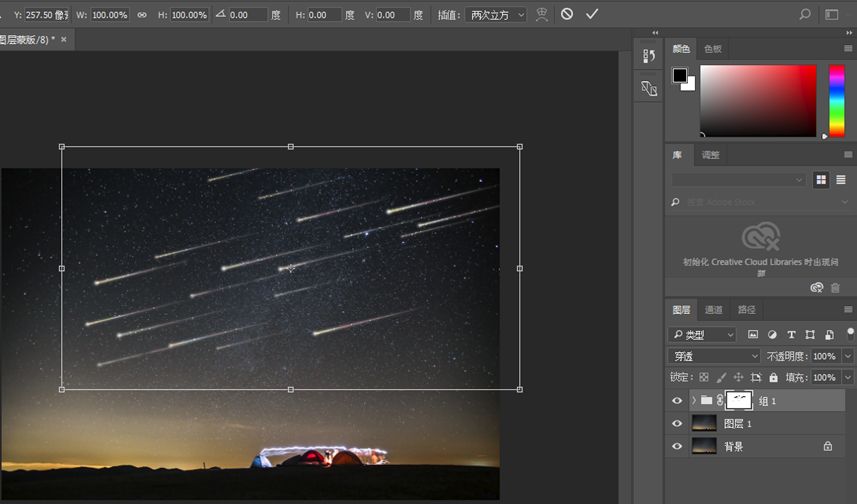This screenshot has width=857, height=504.
Task: Click the mask link icon on 组 1
Action: coord(720,401)
